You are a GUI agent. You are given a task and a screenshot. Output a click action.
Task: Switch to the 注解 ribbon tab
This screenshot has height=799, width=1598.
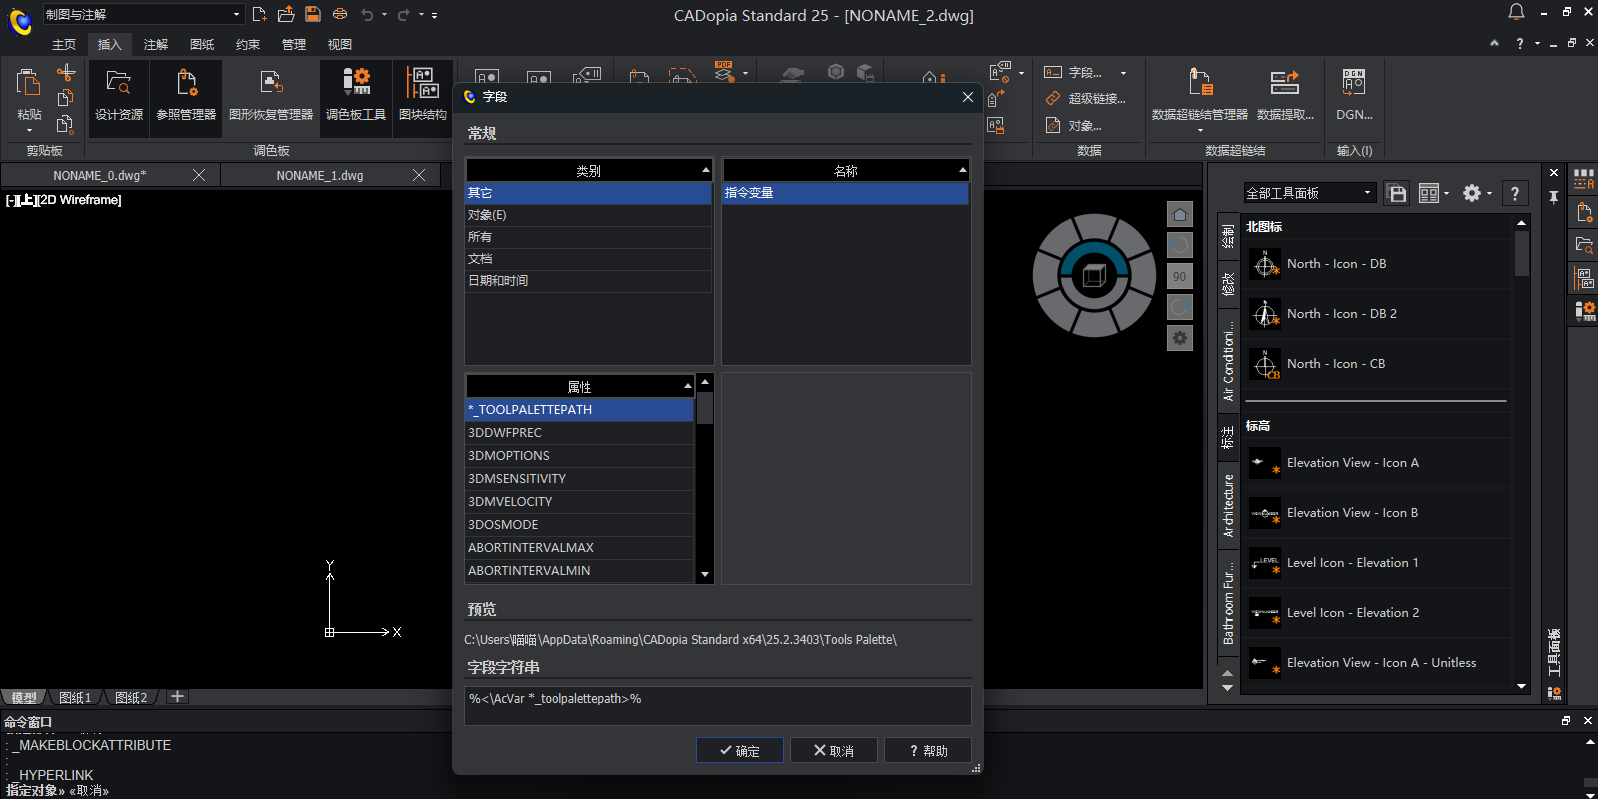[x=155, y=44]
